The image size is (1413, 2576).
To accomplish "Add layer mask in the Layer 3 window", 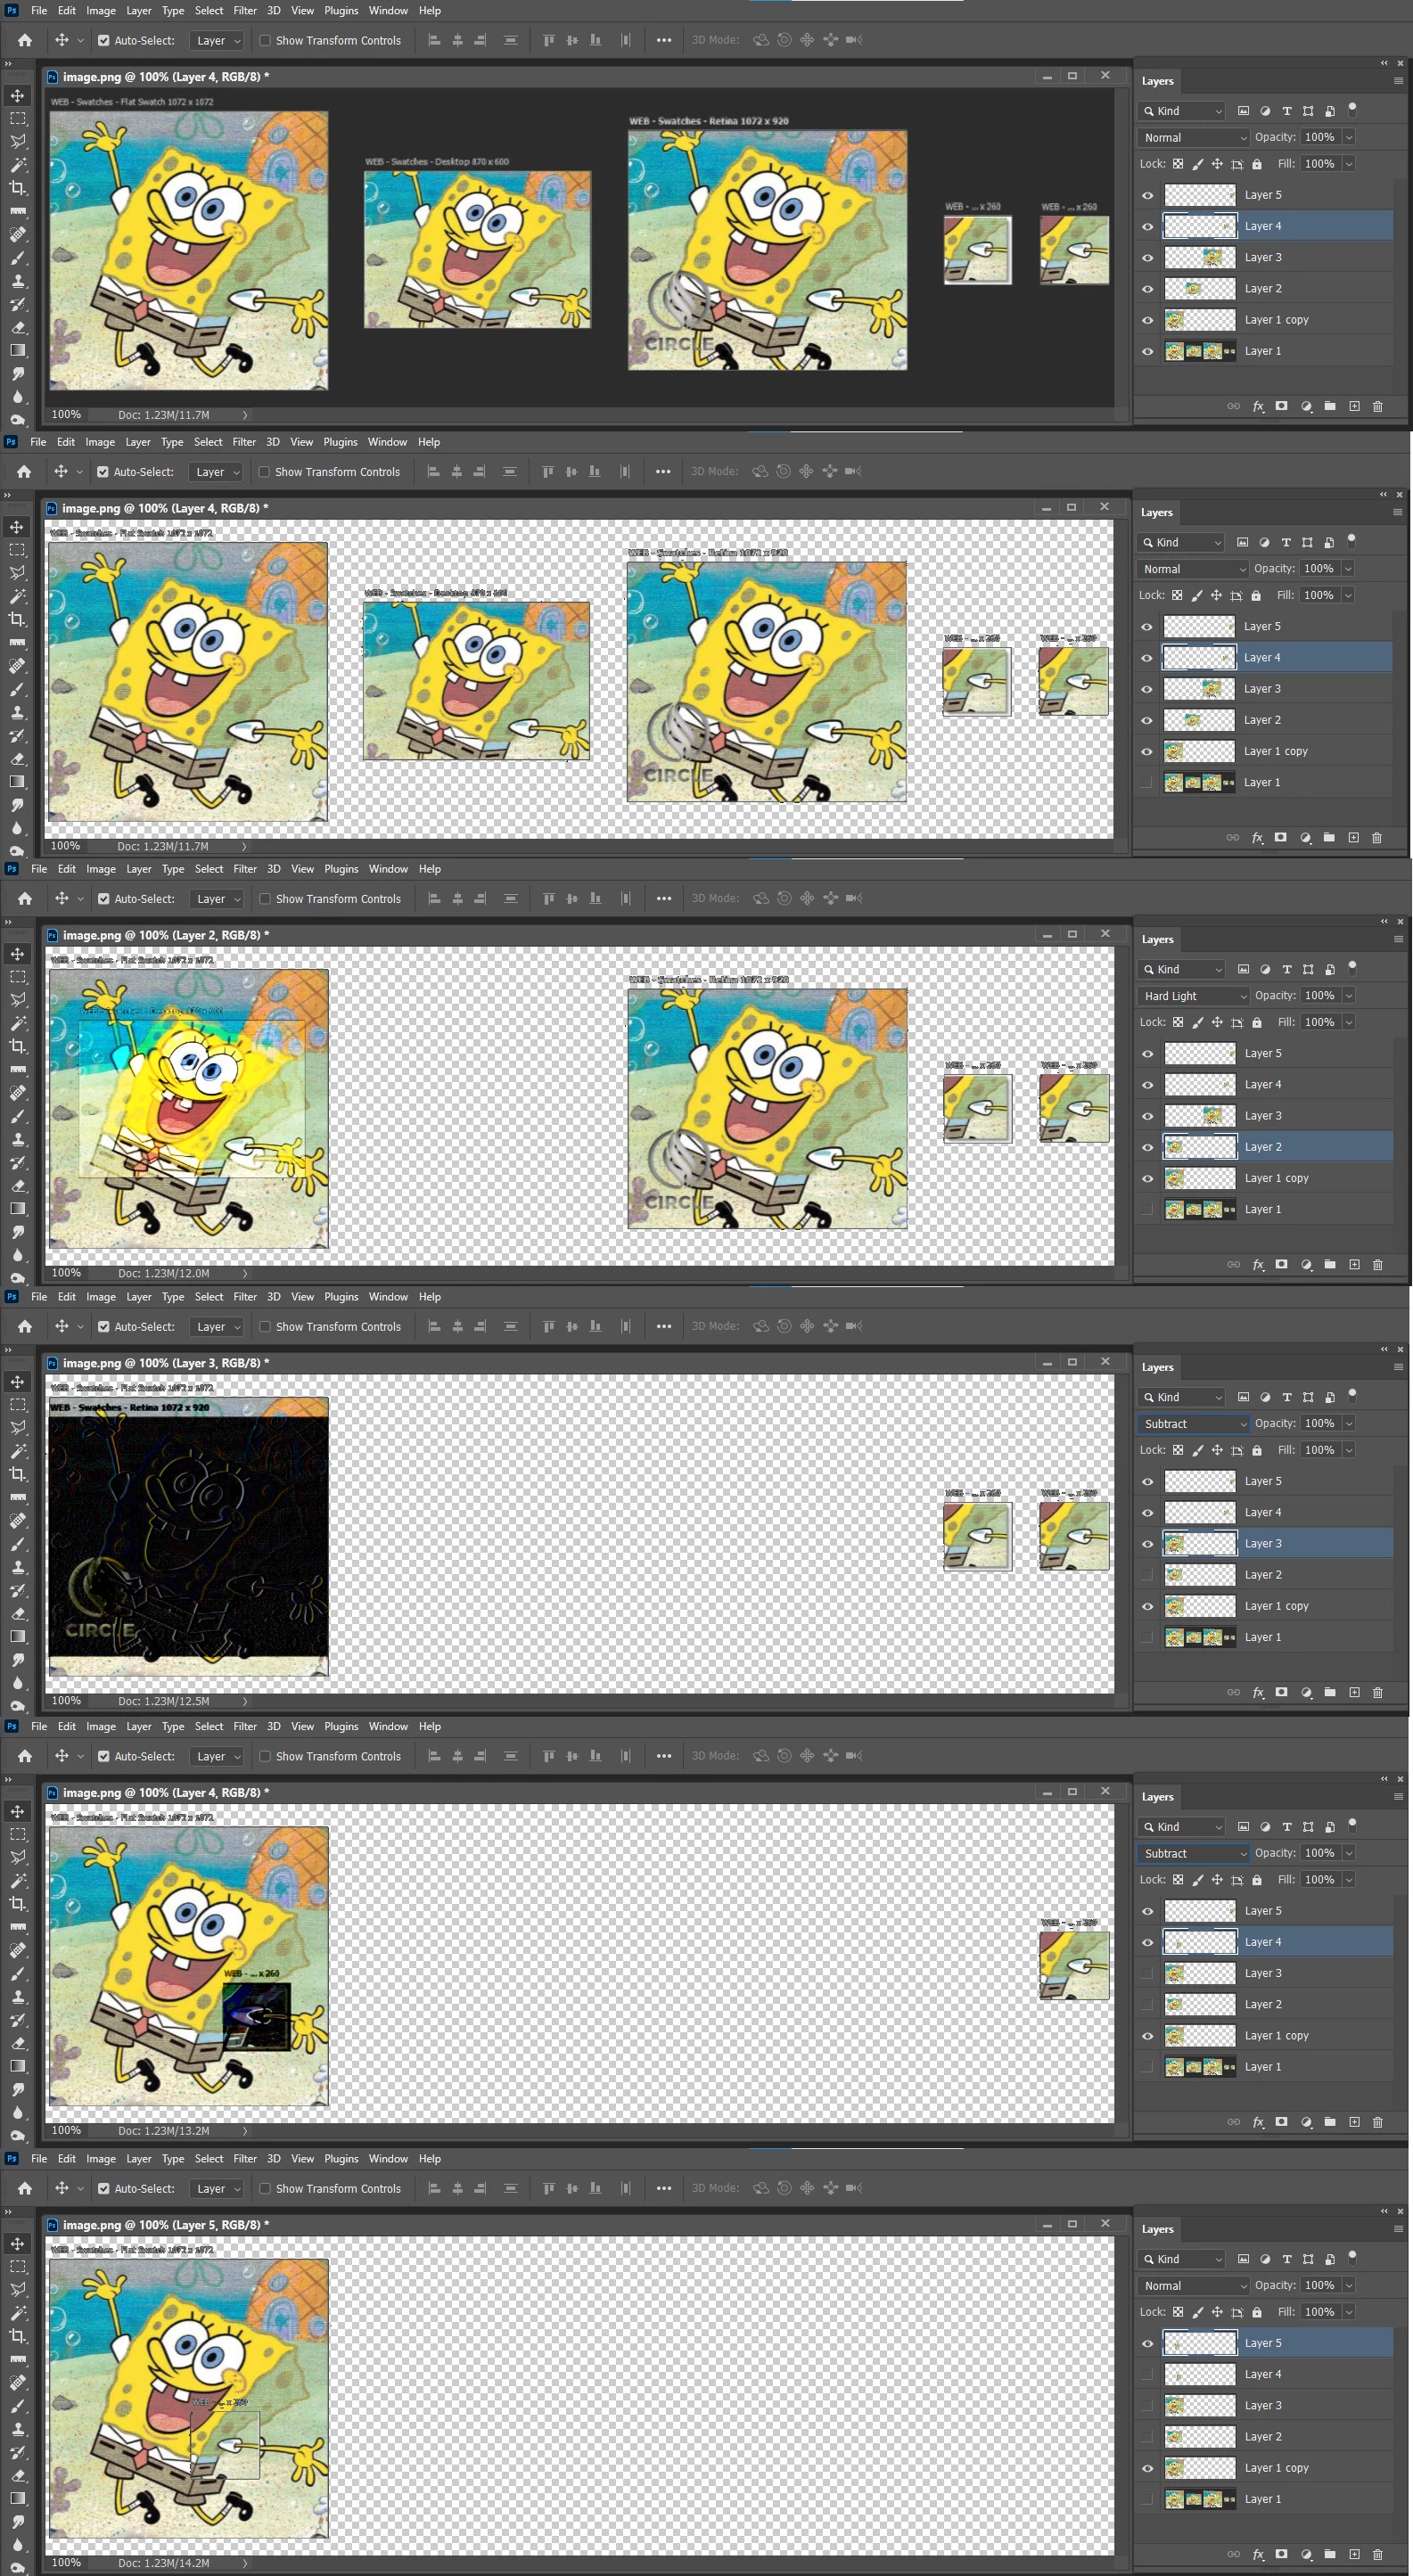I will [x=1282, y=1692].
